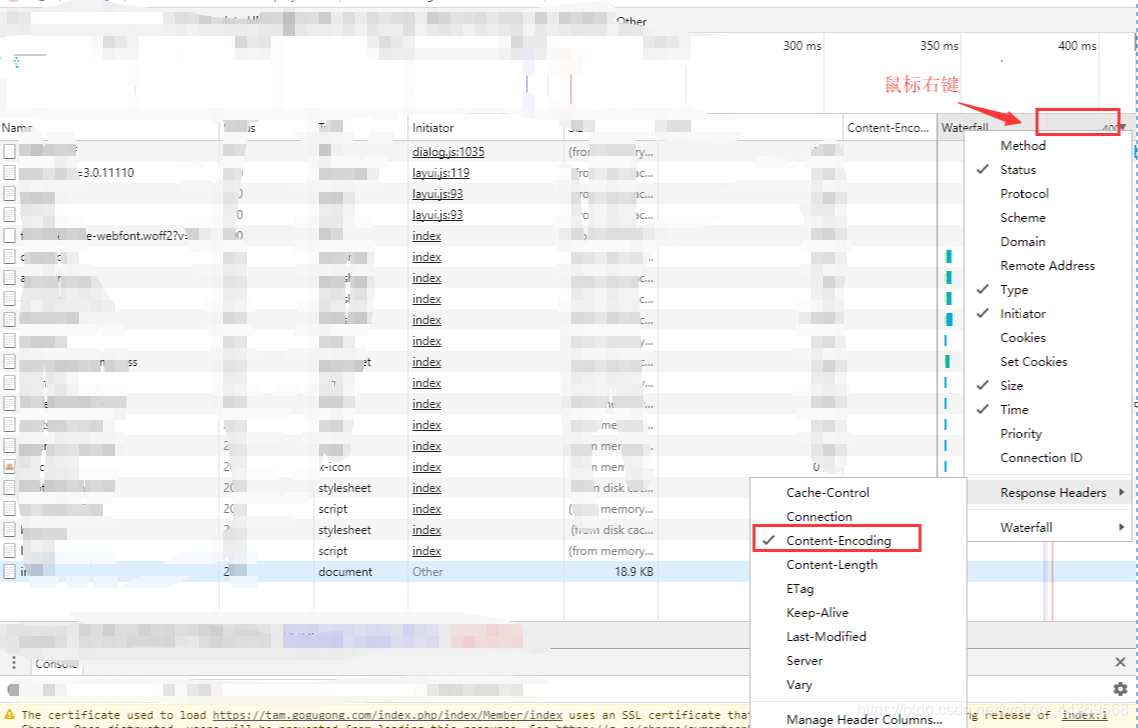Open the tam.gogugong.com URL in warning
This screenshot has height=728, width=1138.
click(388, 715)
